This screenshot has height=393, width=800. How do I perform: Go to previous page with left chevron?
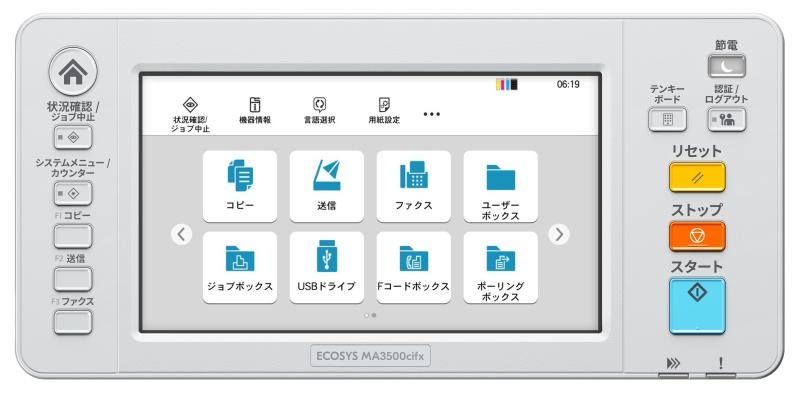[181, 234]
